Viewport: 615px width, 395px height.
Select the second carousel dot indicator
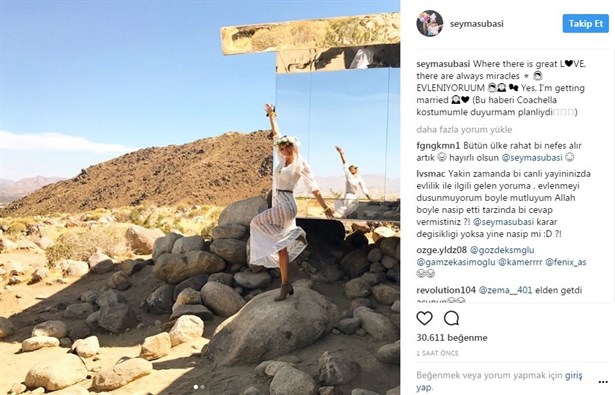(x=202, y=387)
